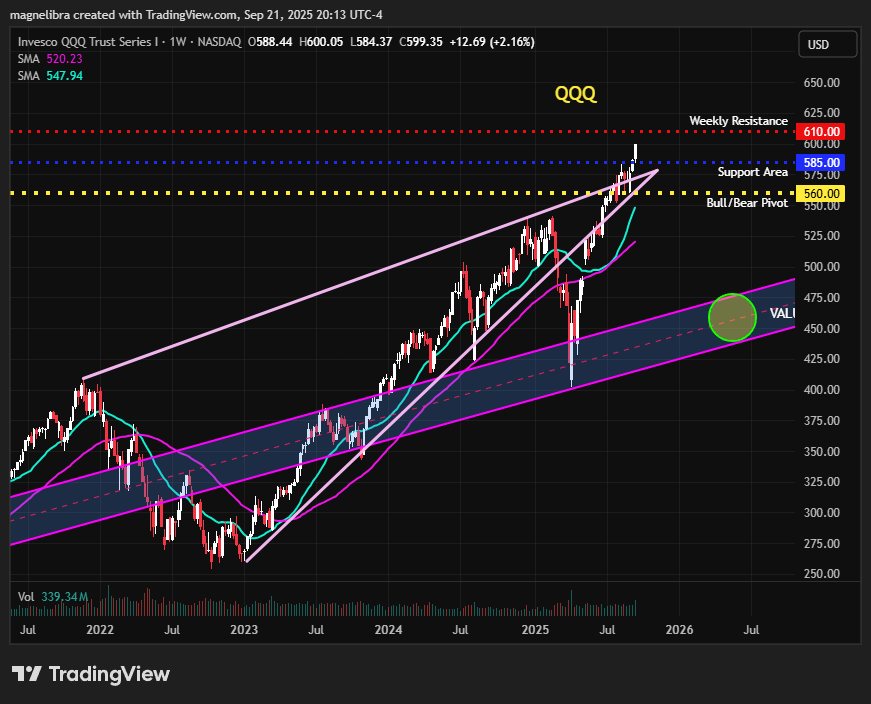Click the 400.00 price axis value
871x704 pixels.
click(x=822, y=390)
